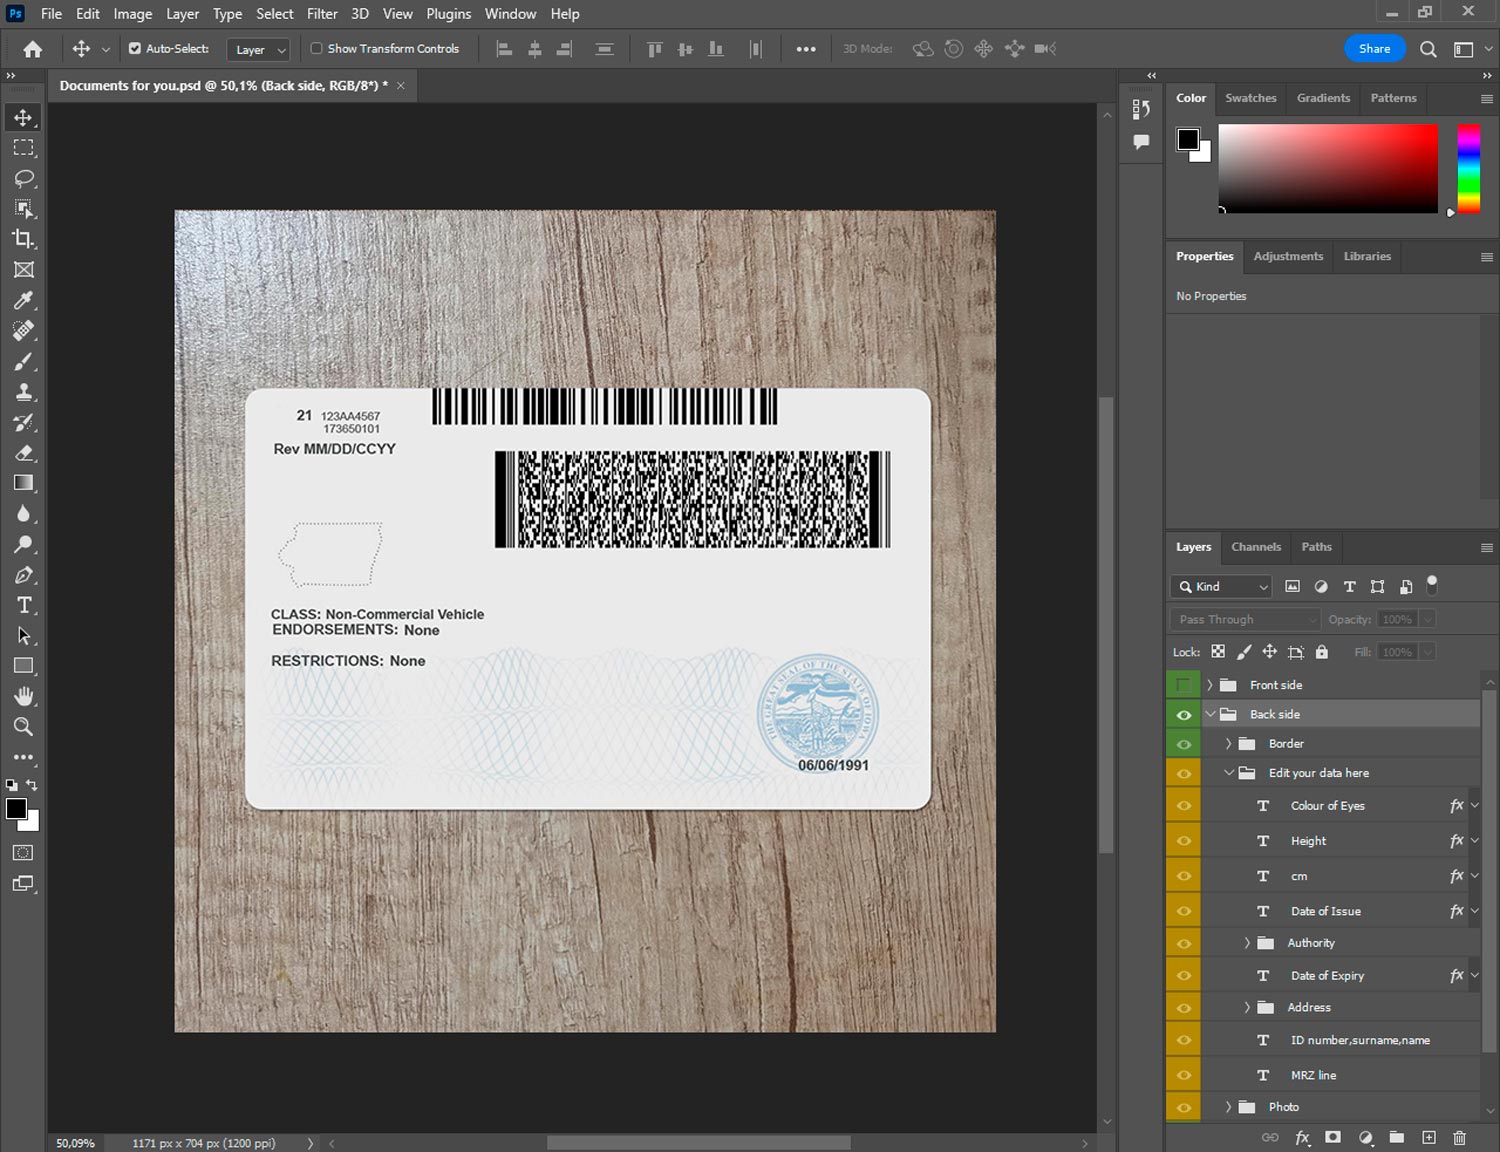Viewport: 1500px width, 1152px height.
Task: Enable Show Transform Controls checkbox
Action: pyautogui.click(x=316, y=48)
